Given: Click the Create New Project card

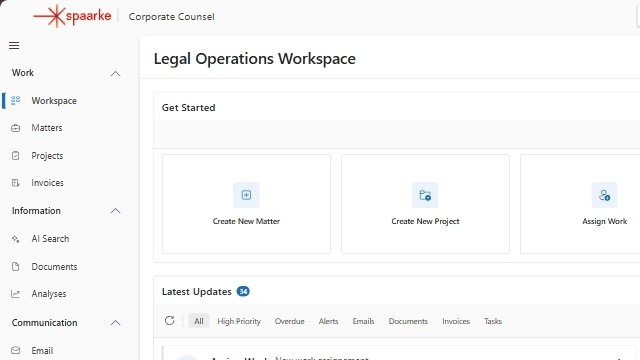Looking at the screenshot, I should click(425, 204).
